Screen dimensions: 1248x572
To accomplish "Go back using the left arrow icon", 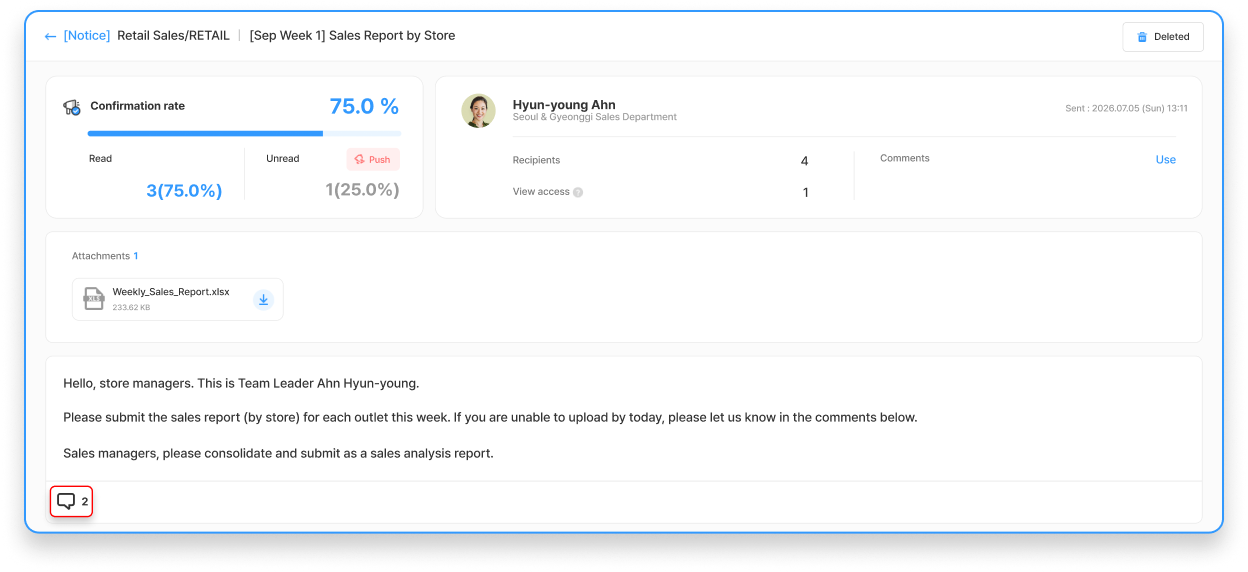I will [50, 36].
